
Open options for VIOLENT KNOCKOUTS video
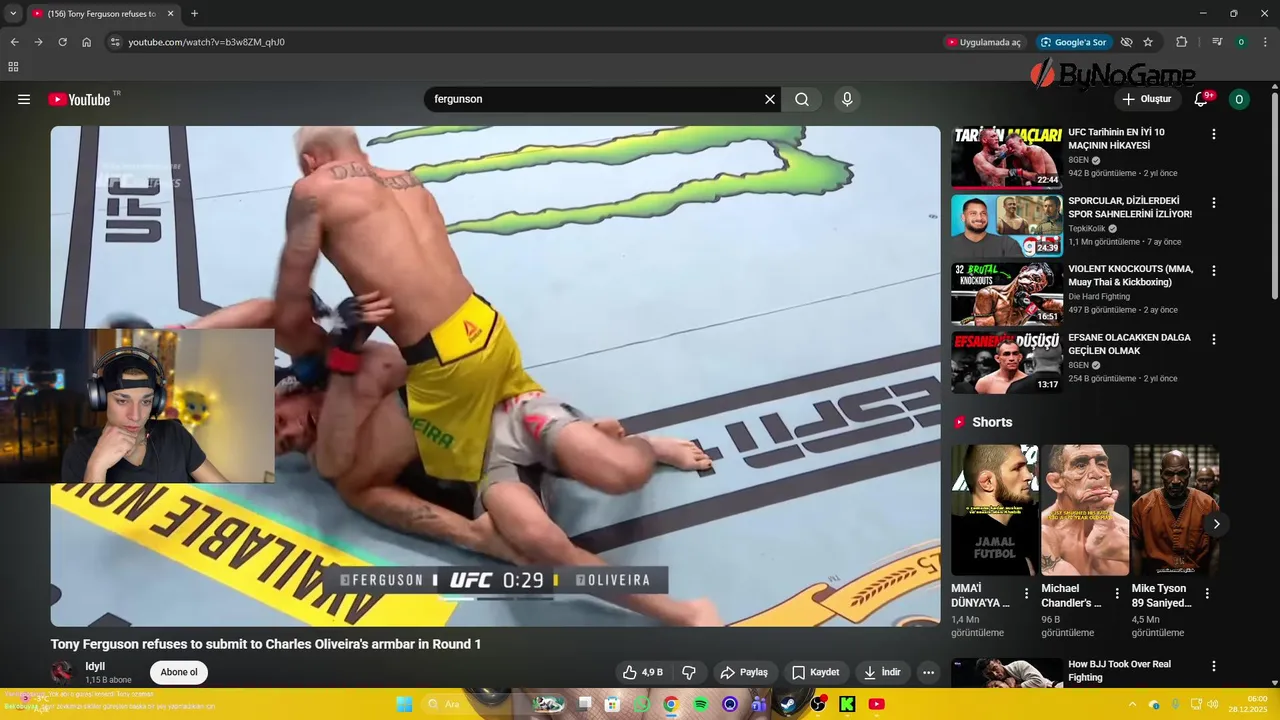pos(1214,271)
